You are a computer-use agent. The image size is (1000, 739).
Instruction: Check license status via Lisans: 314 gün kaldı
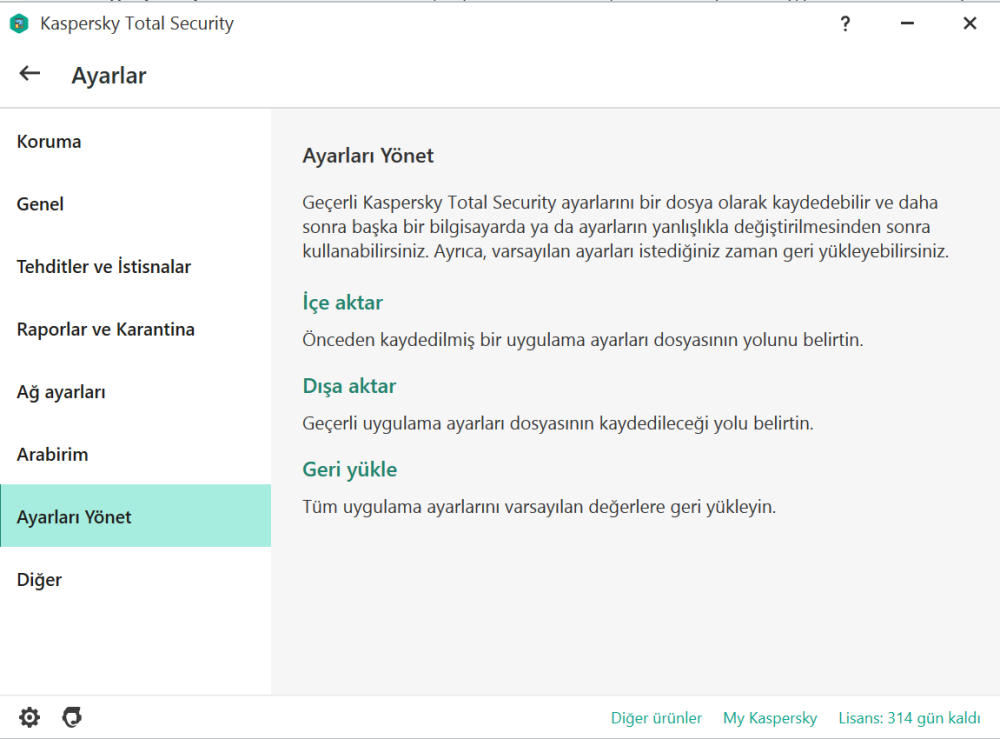pyautogui.click(x=909, y=717)
